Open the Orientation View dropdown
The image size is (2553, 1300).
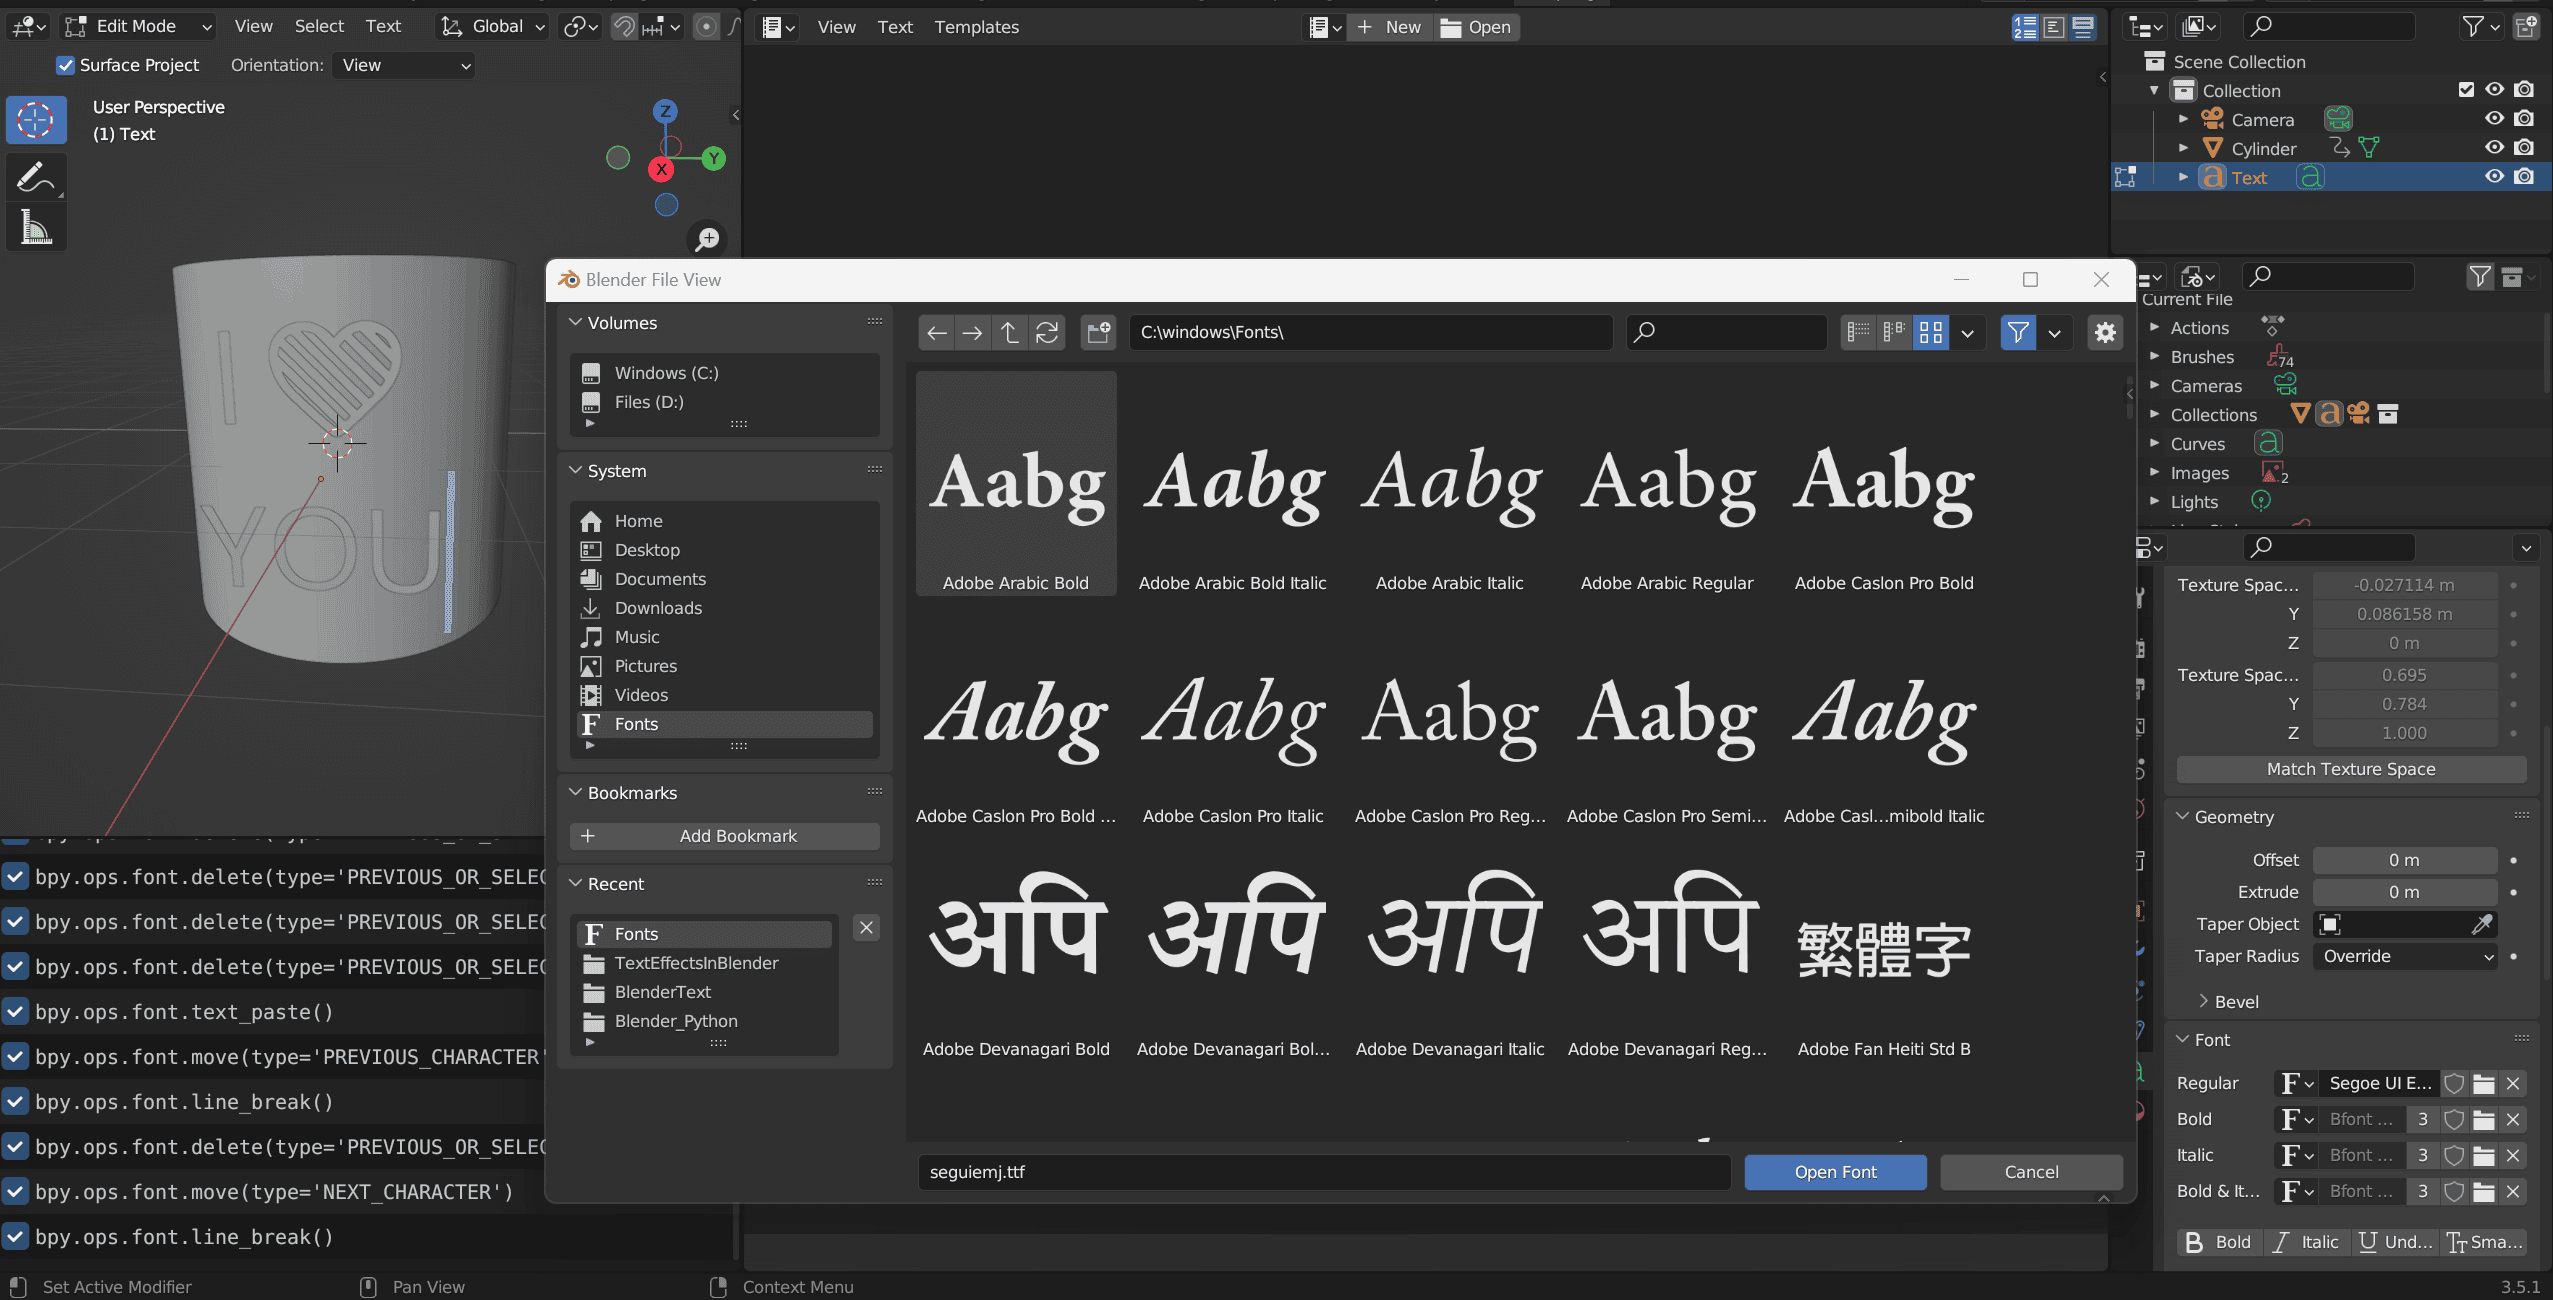pos(404,65)
